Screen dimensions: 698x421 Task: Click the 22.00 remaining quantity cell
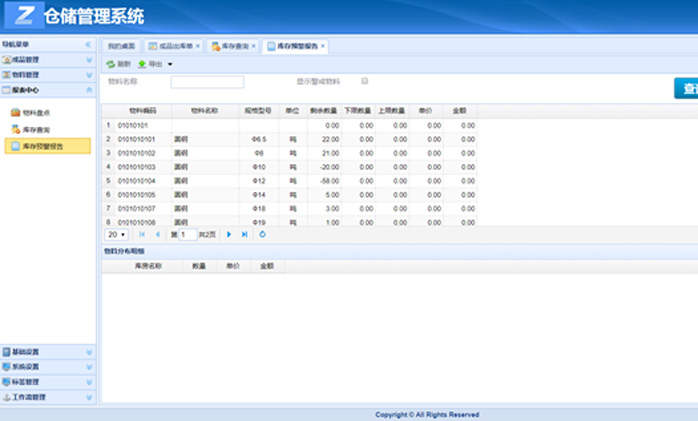pos(324,139)
